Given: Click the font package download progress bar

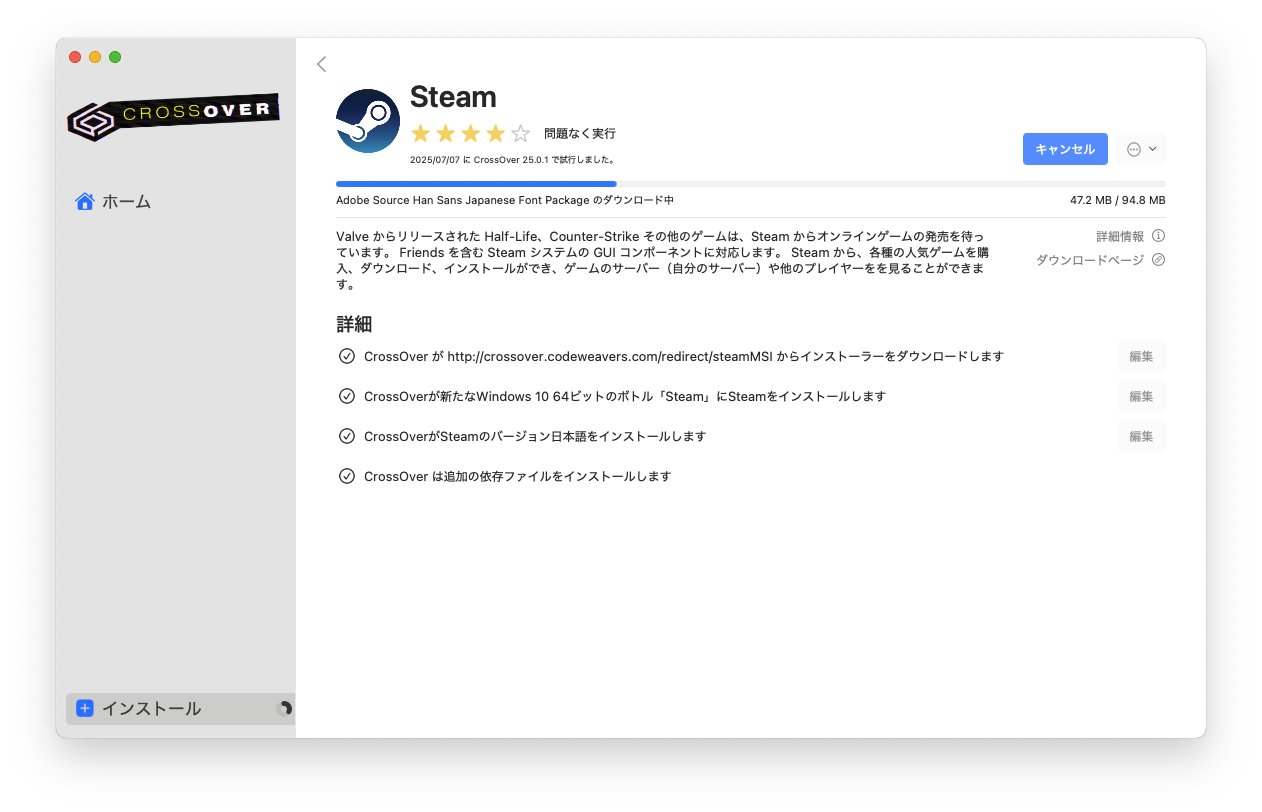Looking at the screenshot, I should pyautogui.click(x=750, y=184).
